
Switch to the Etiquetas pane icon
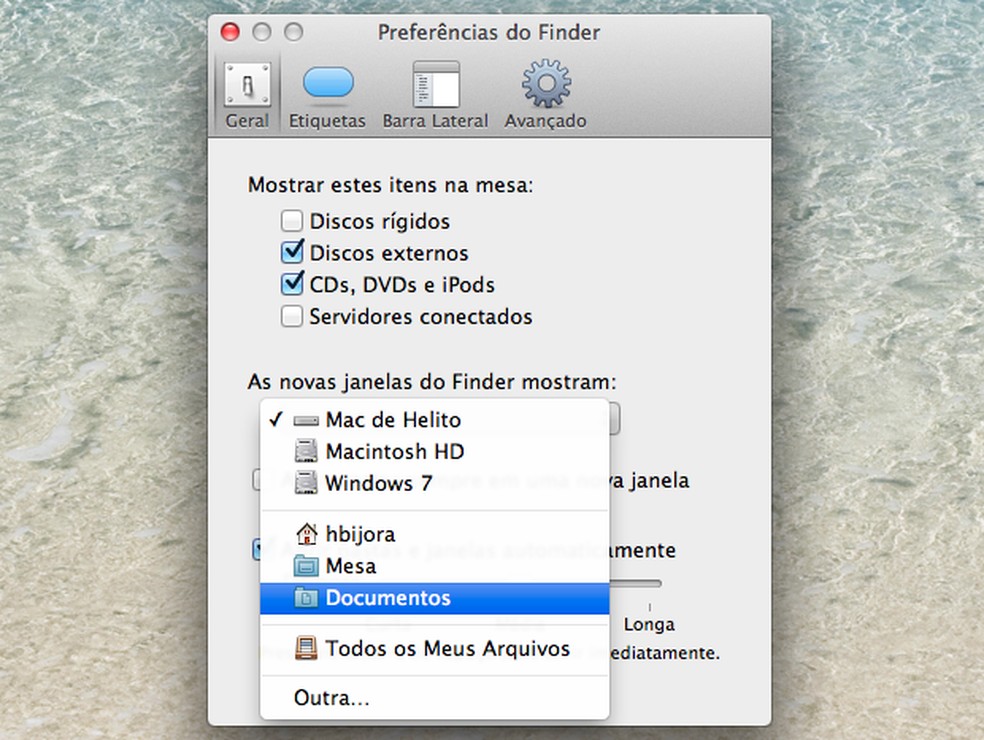click(x=327, y=90)
